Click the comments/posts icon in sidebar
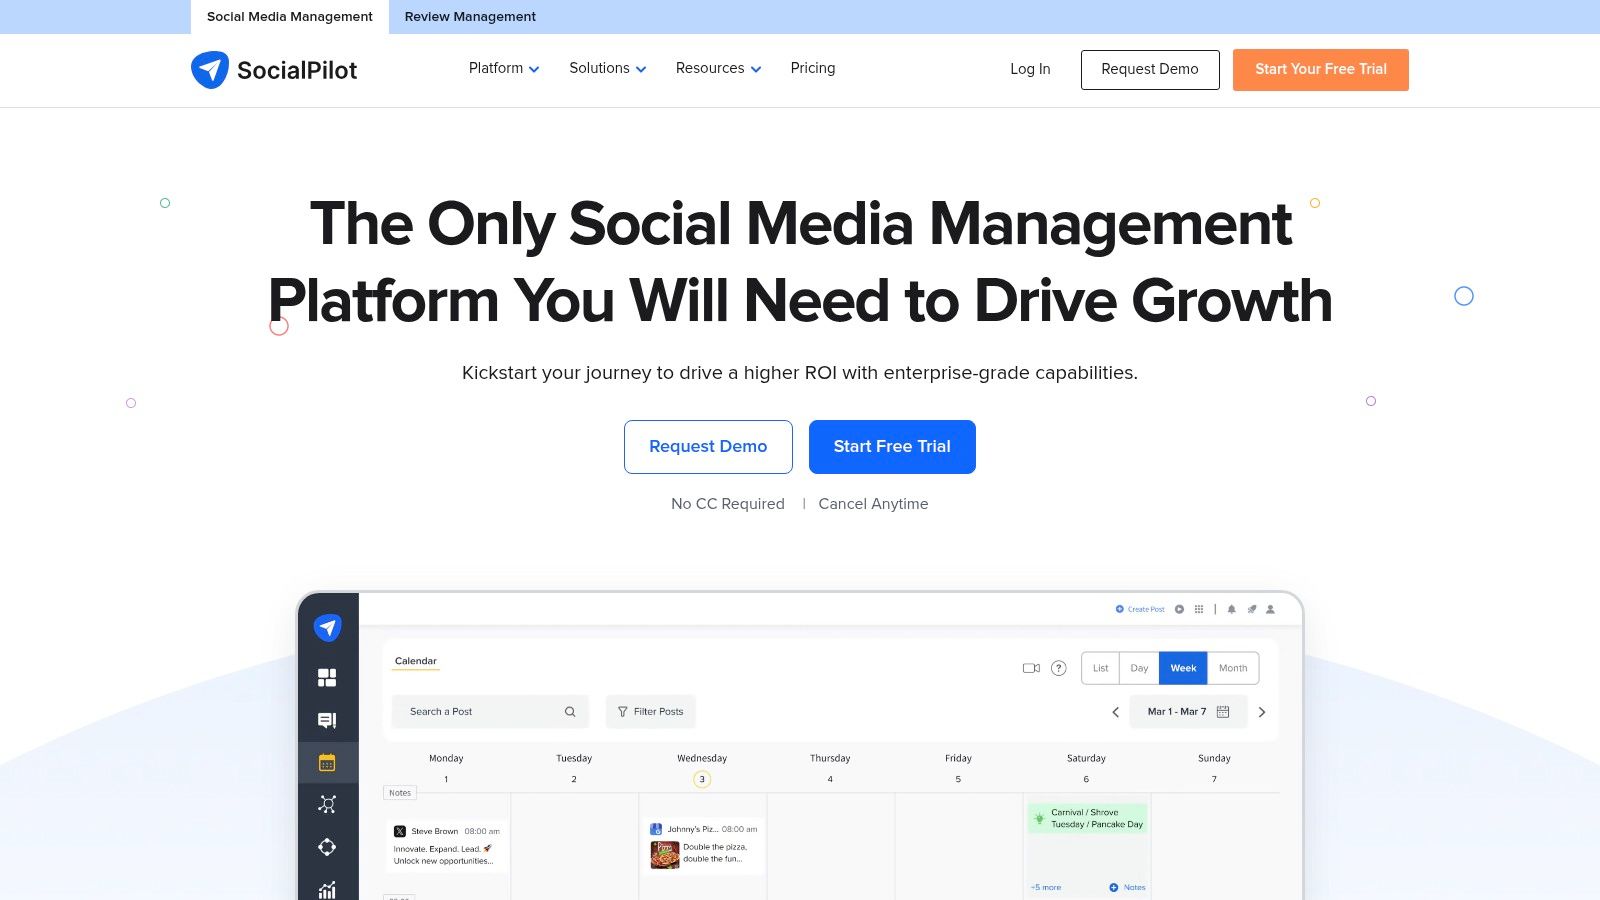This screenshot has height=900, width=1600. (327, 720)
